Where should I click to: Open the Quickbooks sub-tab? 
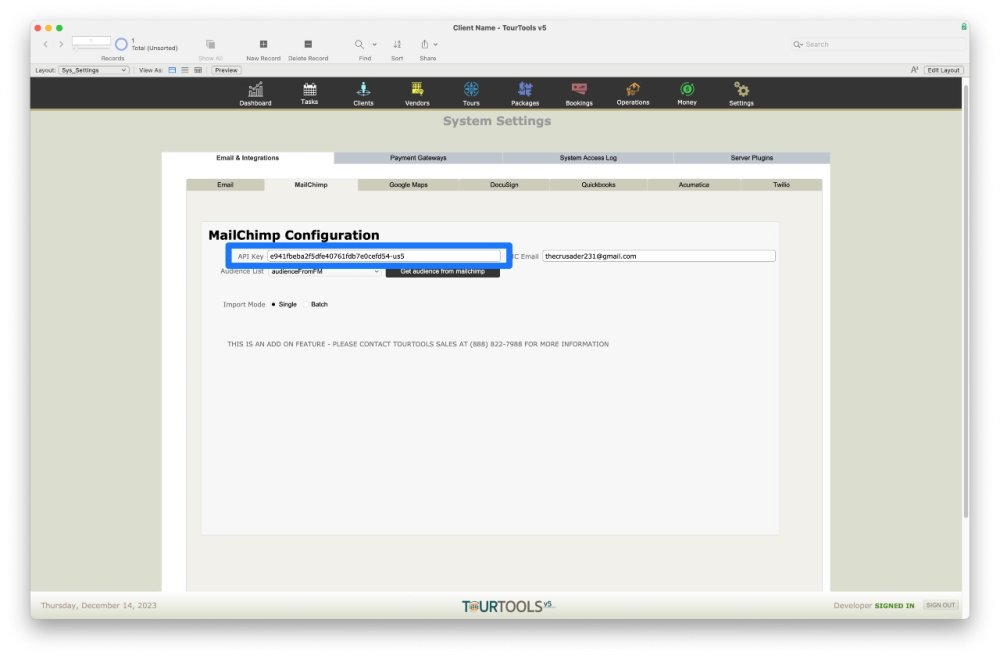pos(598,185)
